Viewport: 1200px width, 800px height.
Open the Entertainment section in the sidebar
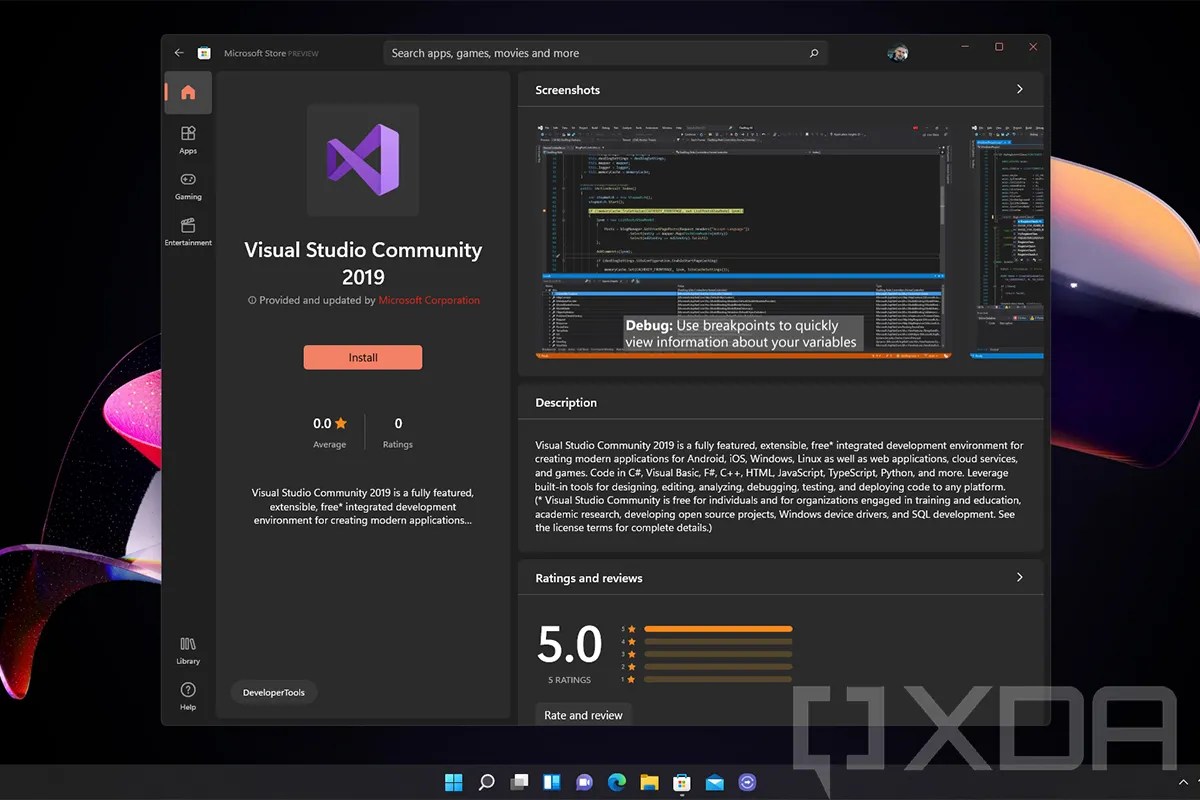[188, 232]
